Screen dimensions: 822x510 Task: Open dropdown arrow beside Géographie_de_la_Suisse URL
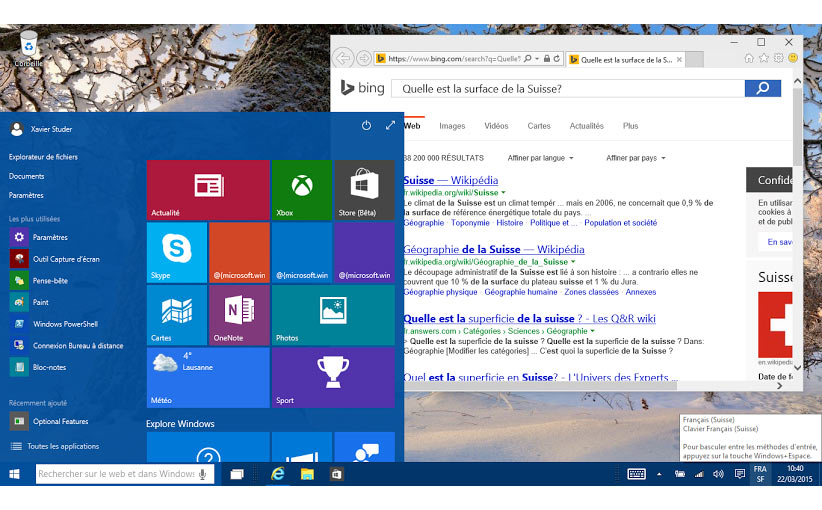pyautogui.click(x=573, y=262)
